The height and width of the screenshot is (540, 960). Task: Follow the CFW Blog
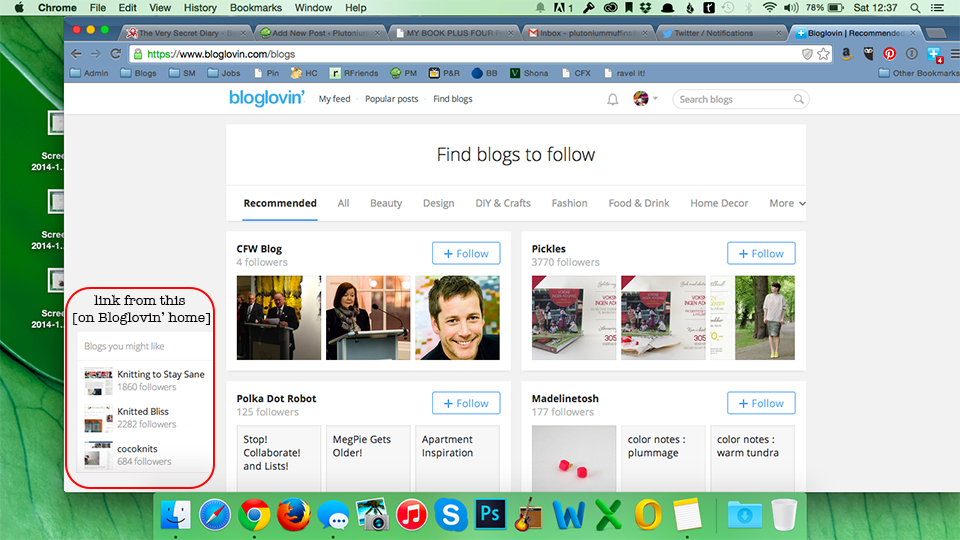click(466, 254)
